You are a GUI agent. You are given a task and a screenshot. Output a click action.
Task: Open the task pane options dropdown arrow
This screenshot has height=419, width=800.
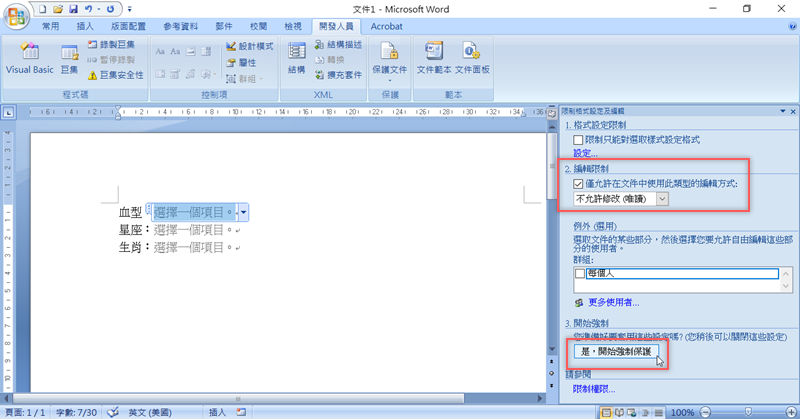783,111
